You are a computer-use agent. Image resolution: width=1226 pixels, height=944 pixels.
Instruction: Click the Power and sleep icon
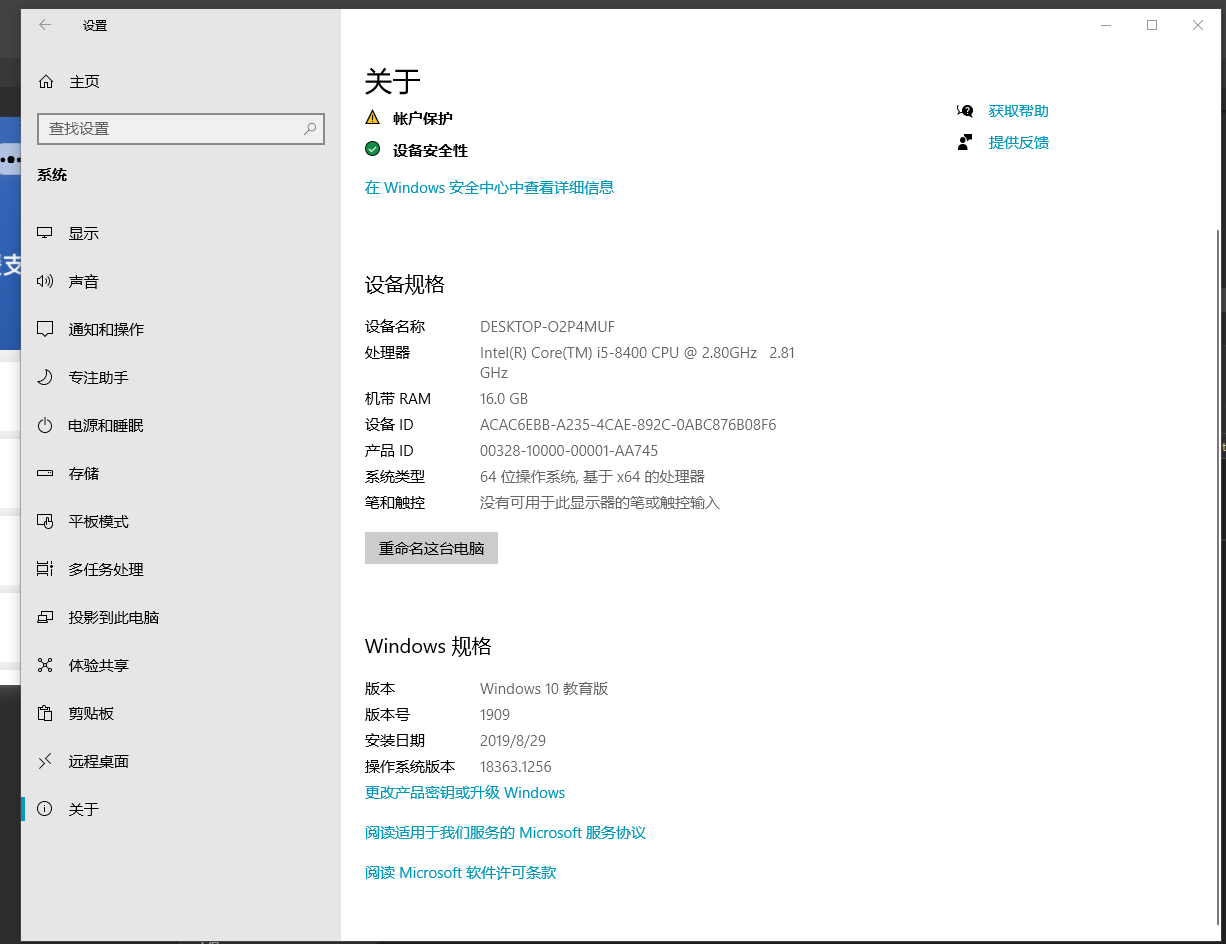(x=45, y=425)
